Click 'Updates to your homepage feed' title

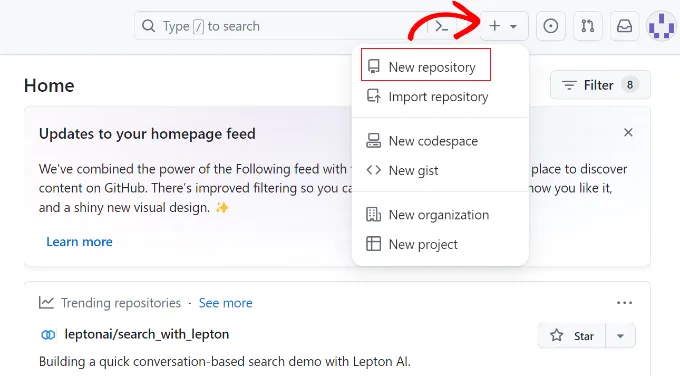click(x=147, y=134)
